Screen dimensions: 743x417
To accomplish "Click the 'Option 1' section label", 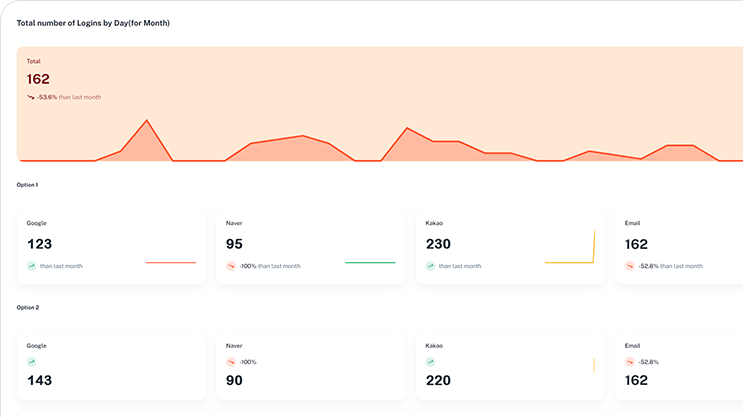I will tap(27, 185).
